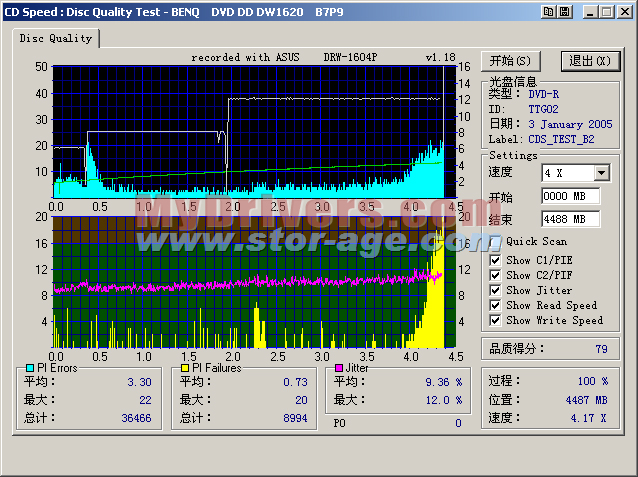Image resolution: width=638 pixels, height=477 pixels.
Task: Click the speed value 4.17 X
Action: [x=588, y=418]
